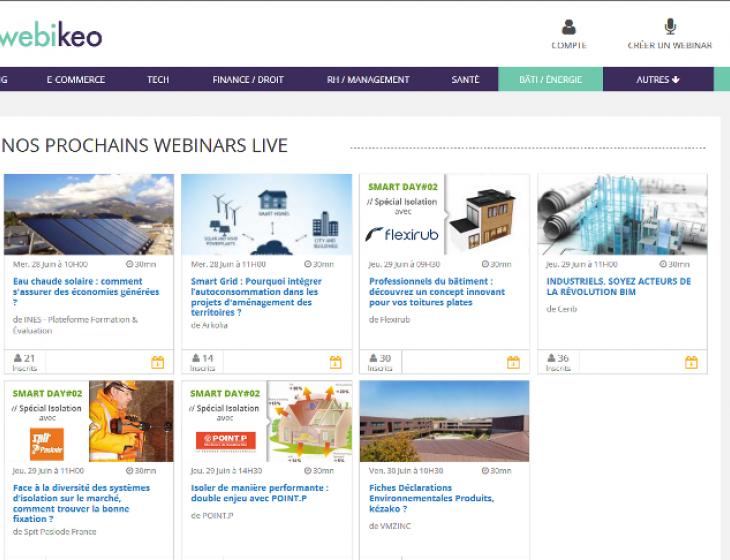730x560 pixels.
Task: Open the RH / Management category
Action: point(368,80)
